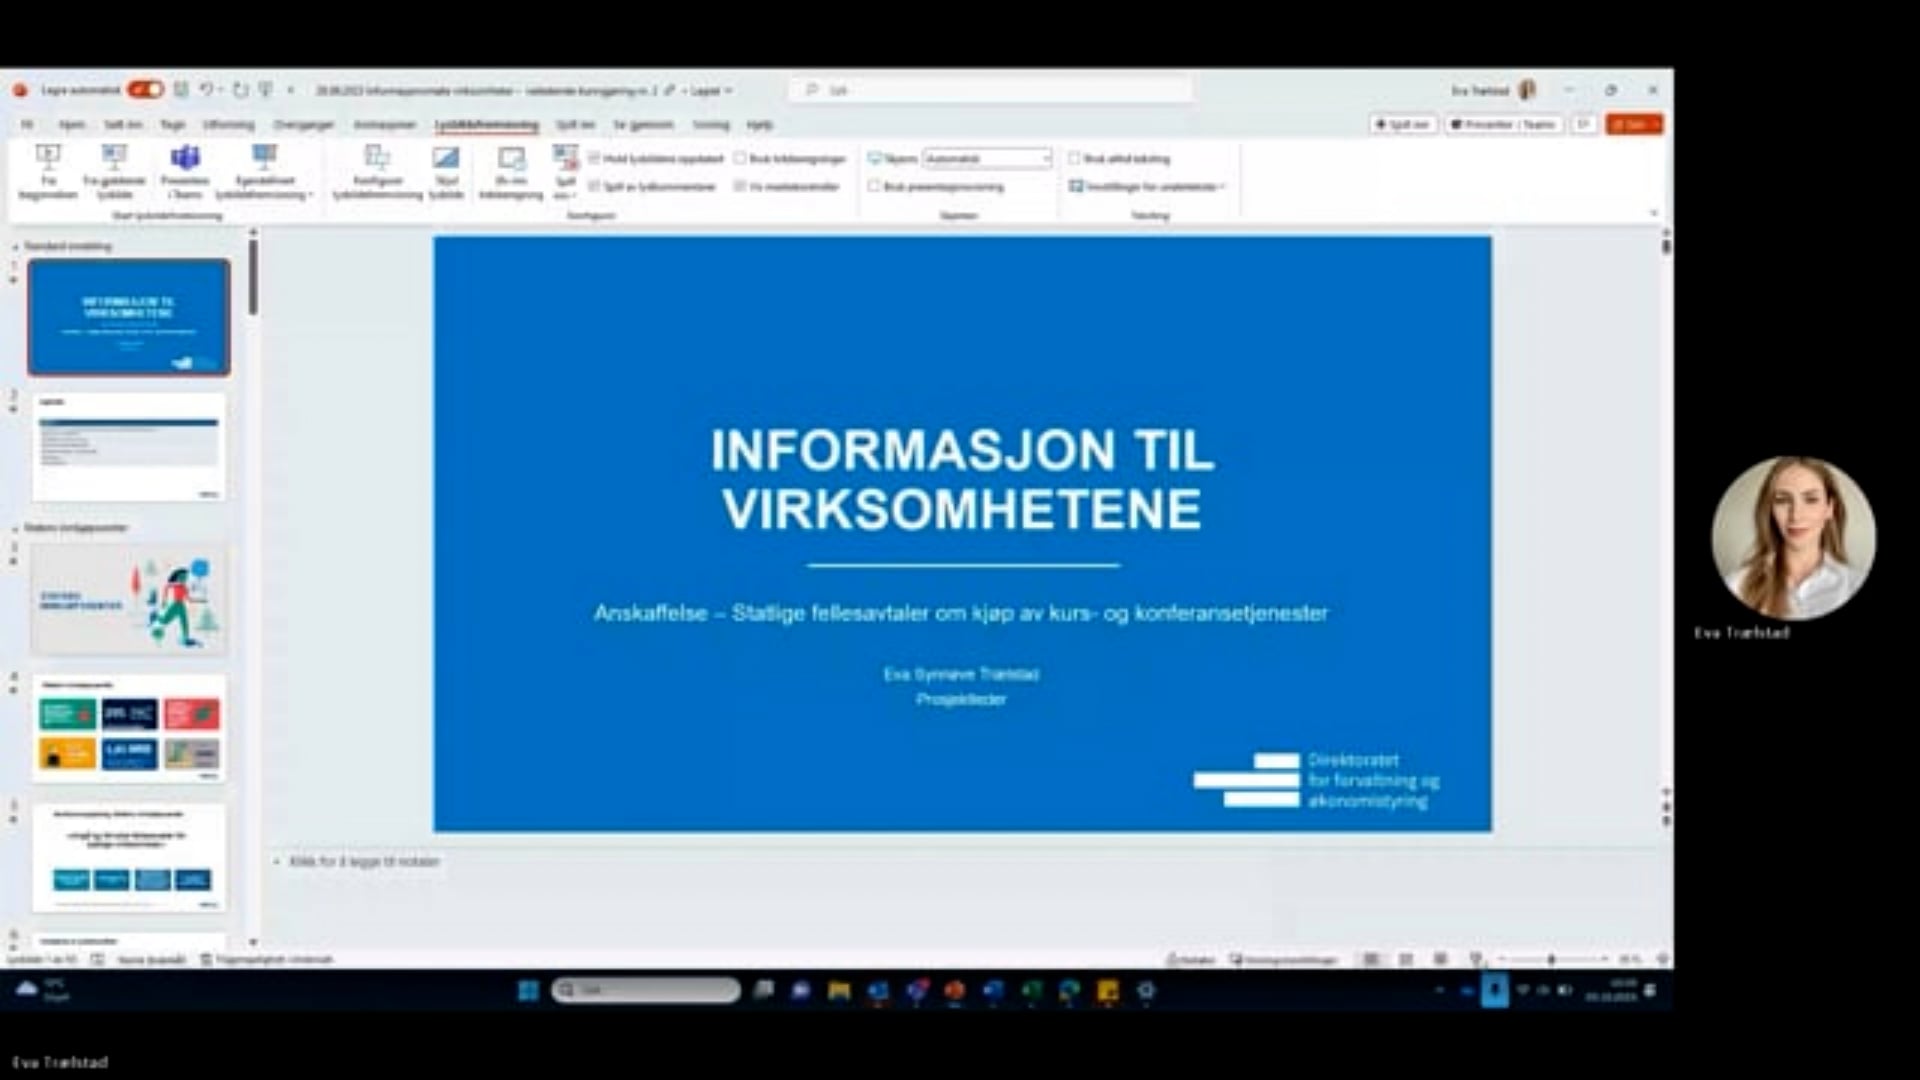Open File Explorer from taskbar
This screenshot has height=1080, width=1920.
pyautogui.click(x=839, y=990)
